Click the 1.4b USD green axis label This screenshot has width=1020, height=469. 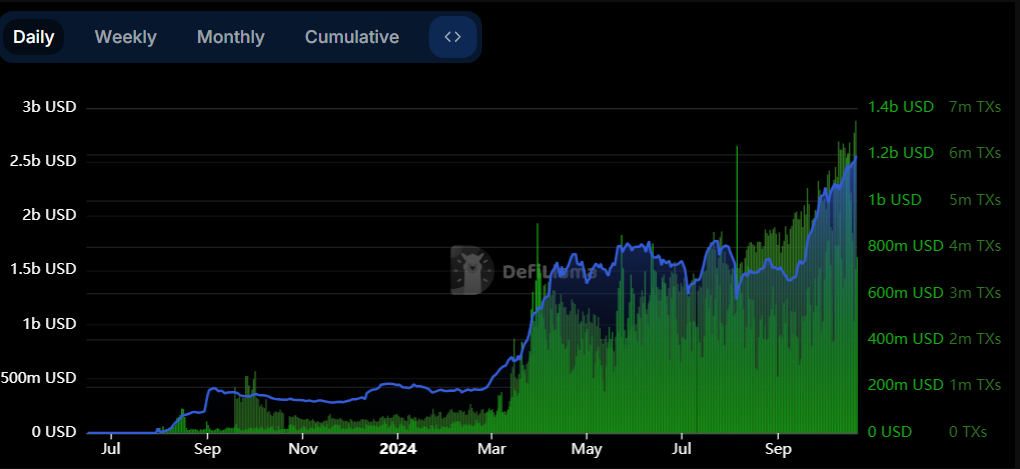(901, 107)
